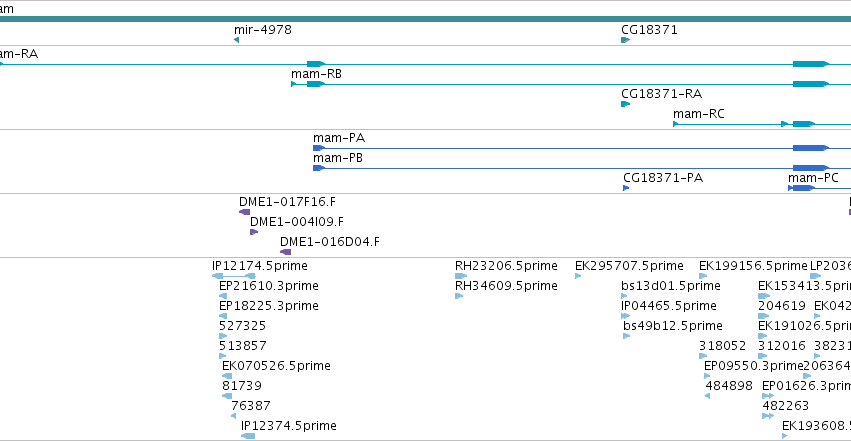This screenshot has height=441, width=851.
Task: Click the 76387 feature label
Action: coord(251,406)
